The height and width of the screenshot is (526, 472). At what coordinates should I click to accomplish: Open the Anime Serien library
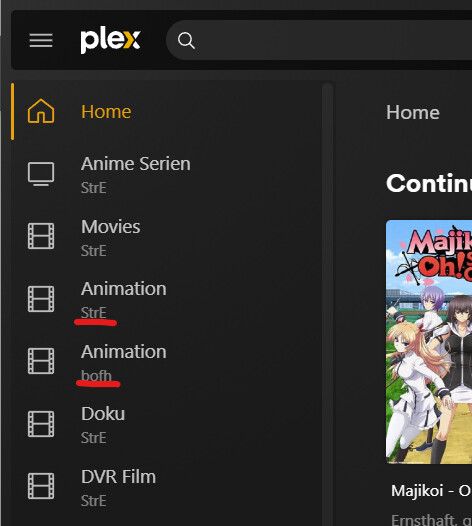[166, 174]
